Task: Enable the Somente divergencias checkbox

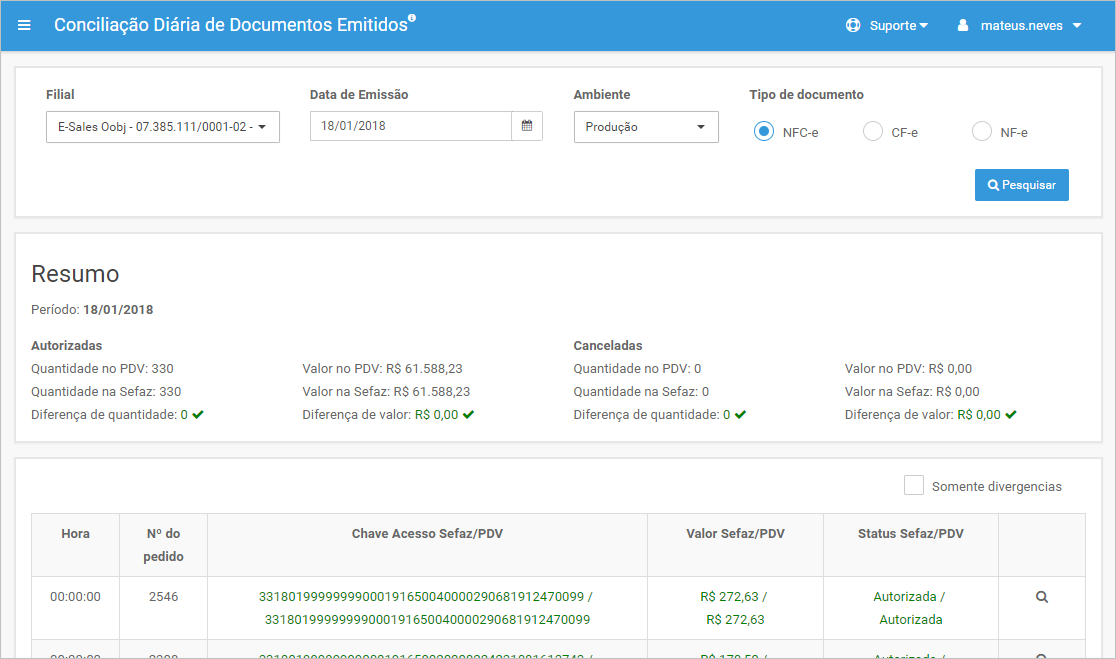Action: click(914, 485)
